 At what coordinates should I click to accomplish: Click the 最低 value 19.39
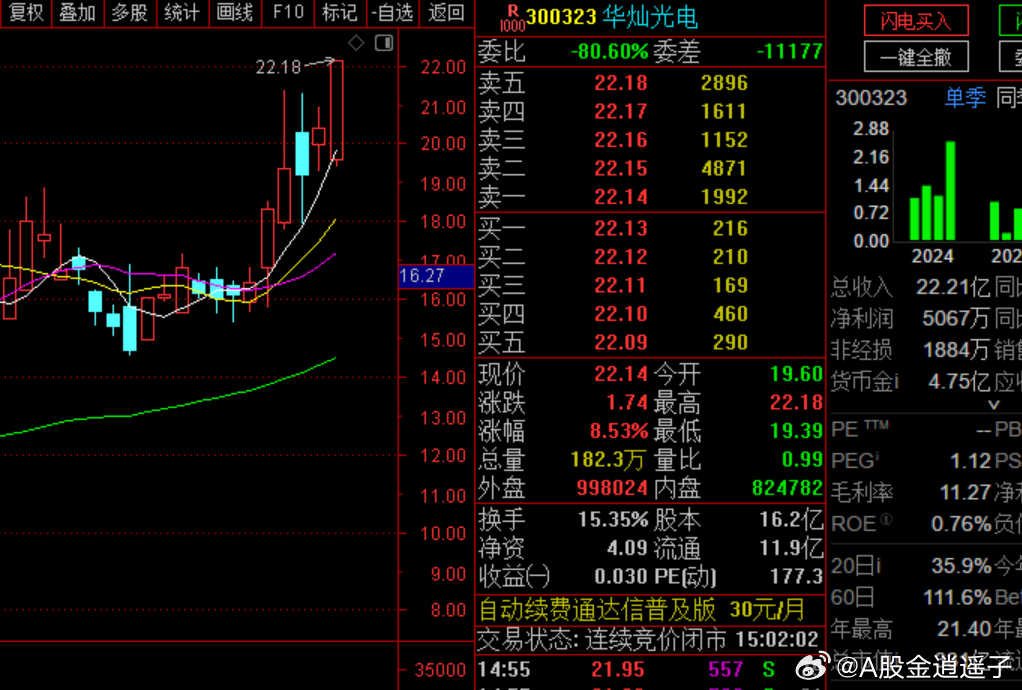[796, 431]
